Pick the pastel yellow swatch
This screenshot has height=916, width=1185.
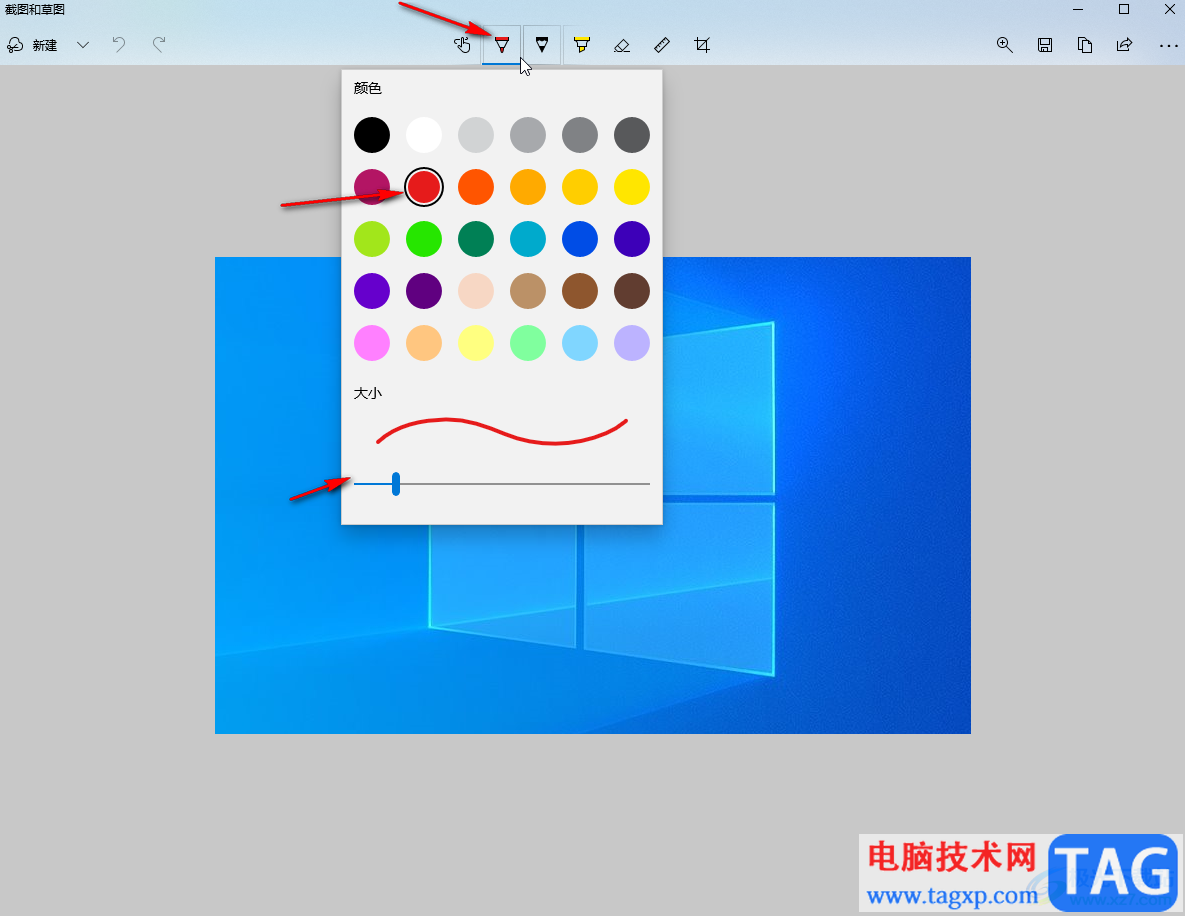point(476,343)
